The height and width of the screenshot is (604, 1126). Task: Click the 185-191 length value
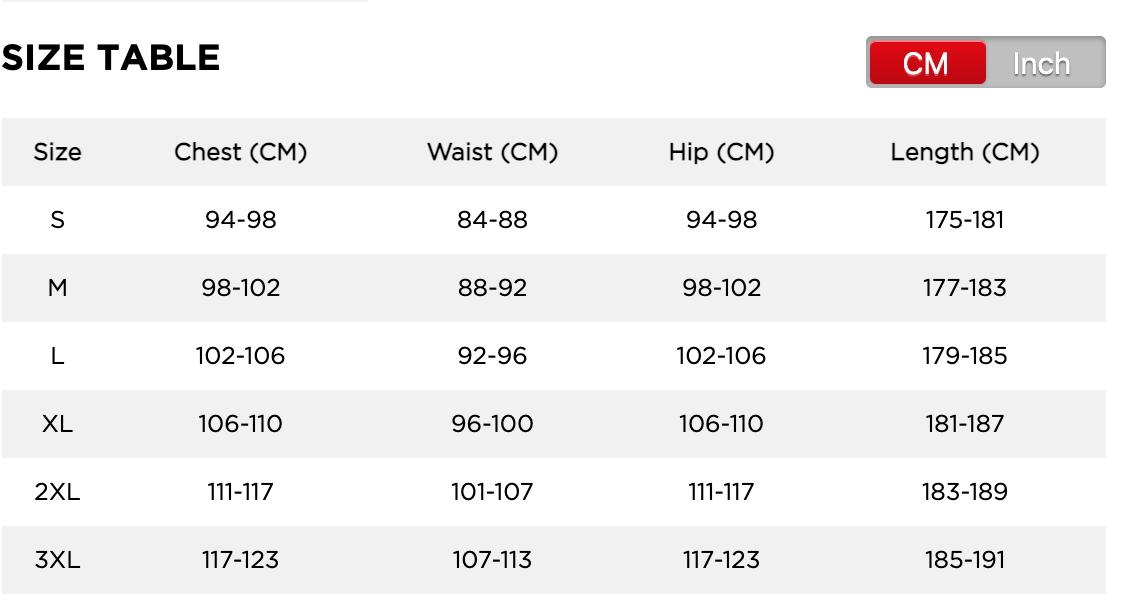(965, 560)
